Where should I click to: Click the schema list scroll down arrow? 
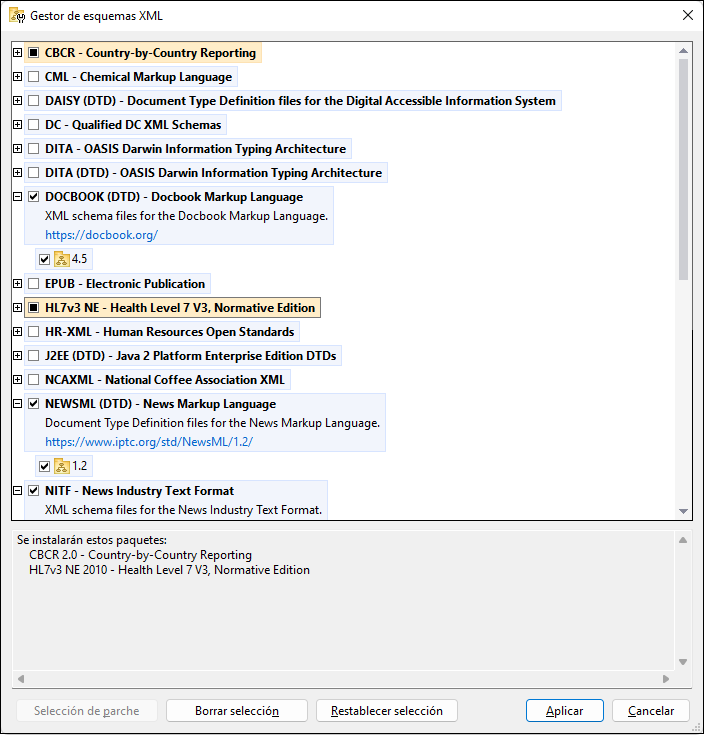pyautogui.click(x=684, y=511)
